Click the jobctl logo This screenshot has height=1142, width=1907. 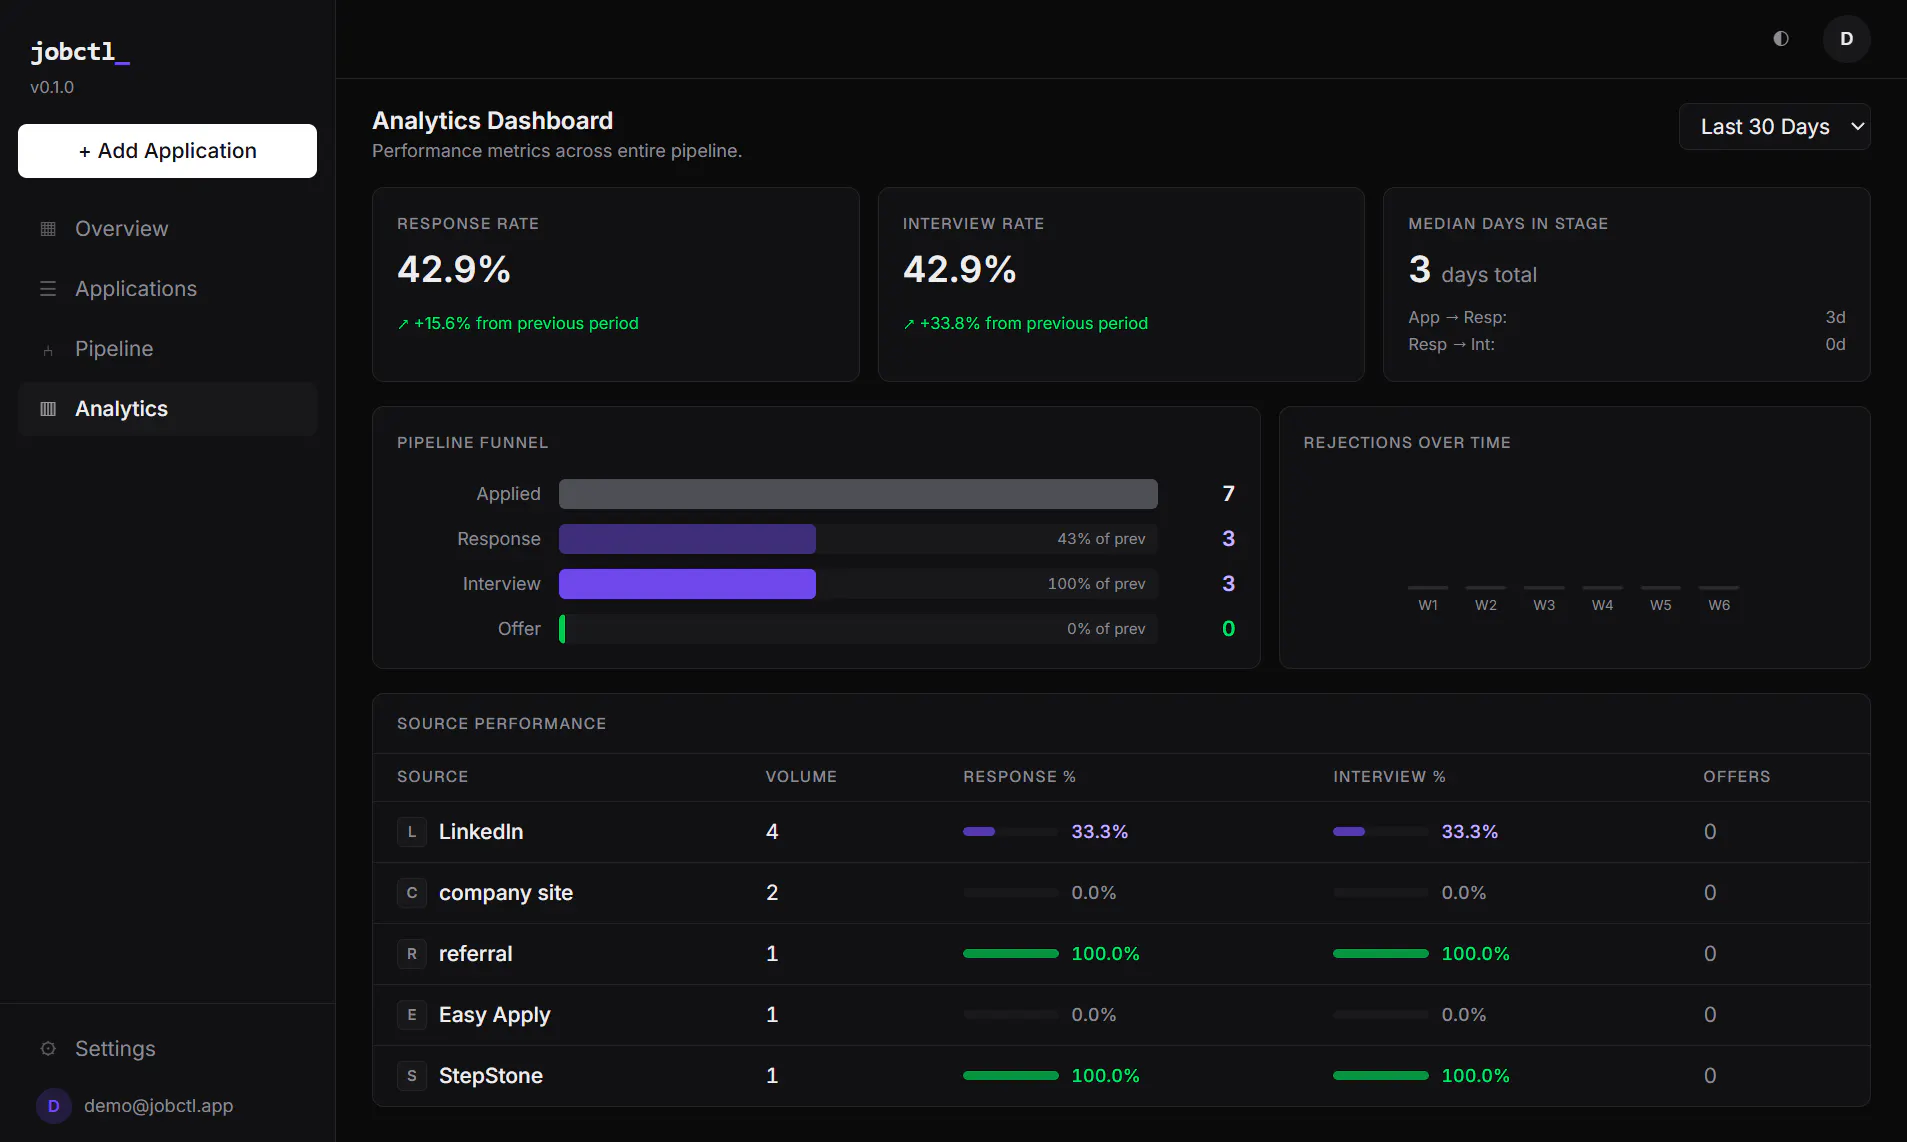(80, 52)
